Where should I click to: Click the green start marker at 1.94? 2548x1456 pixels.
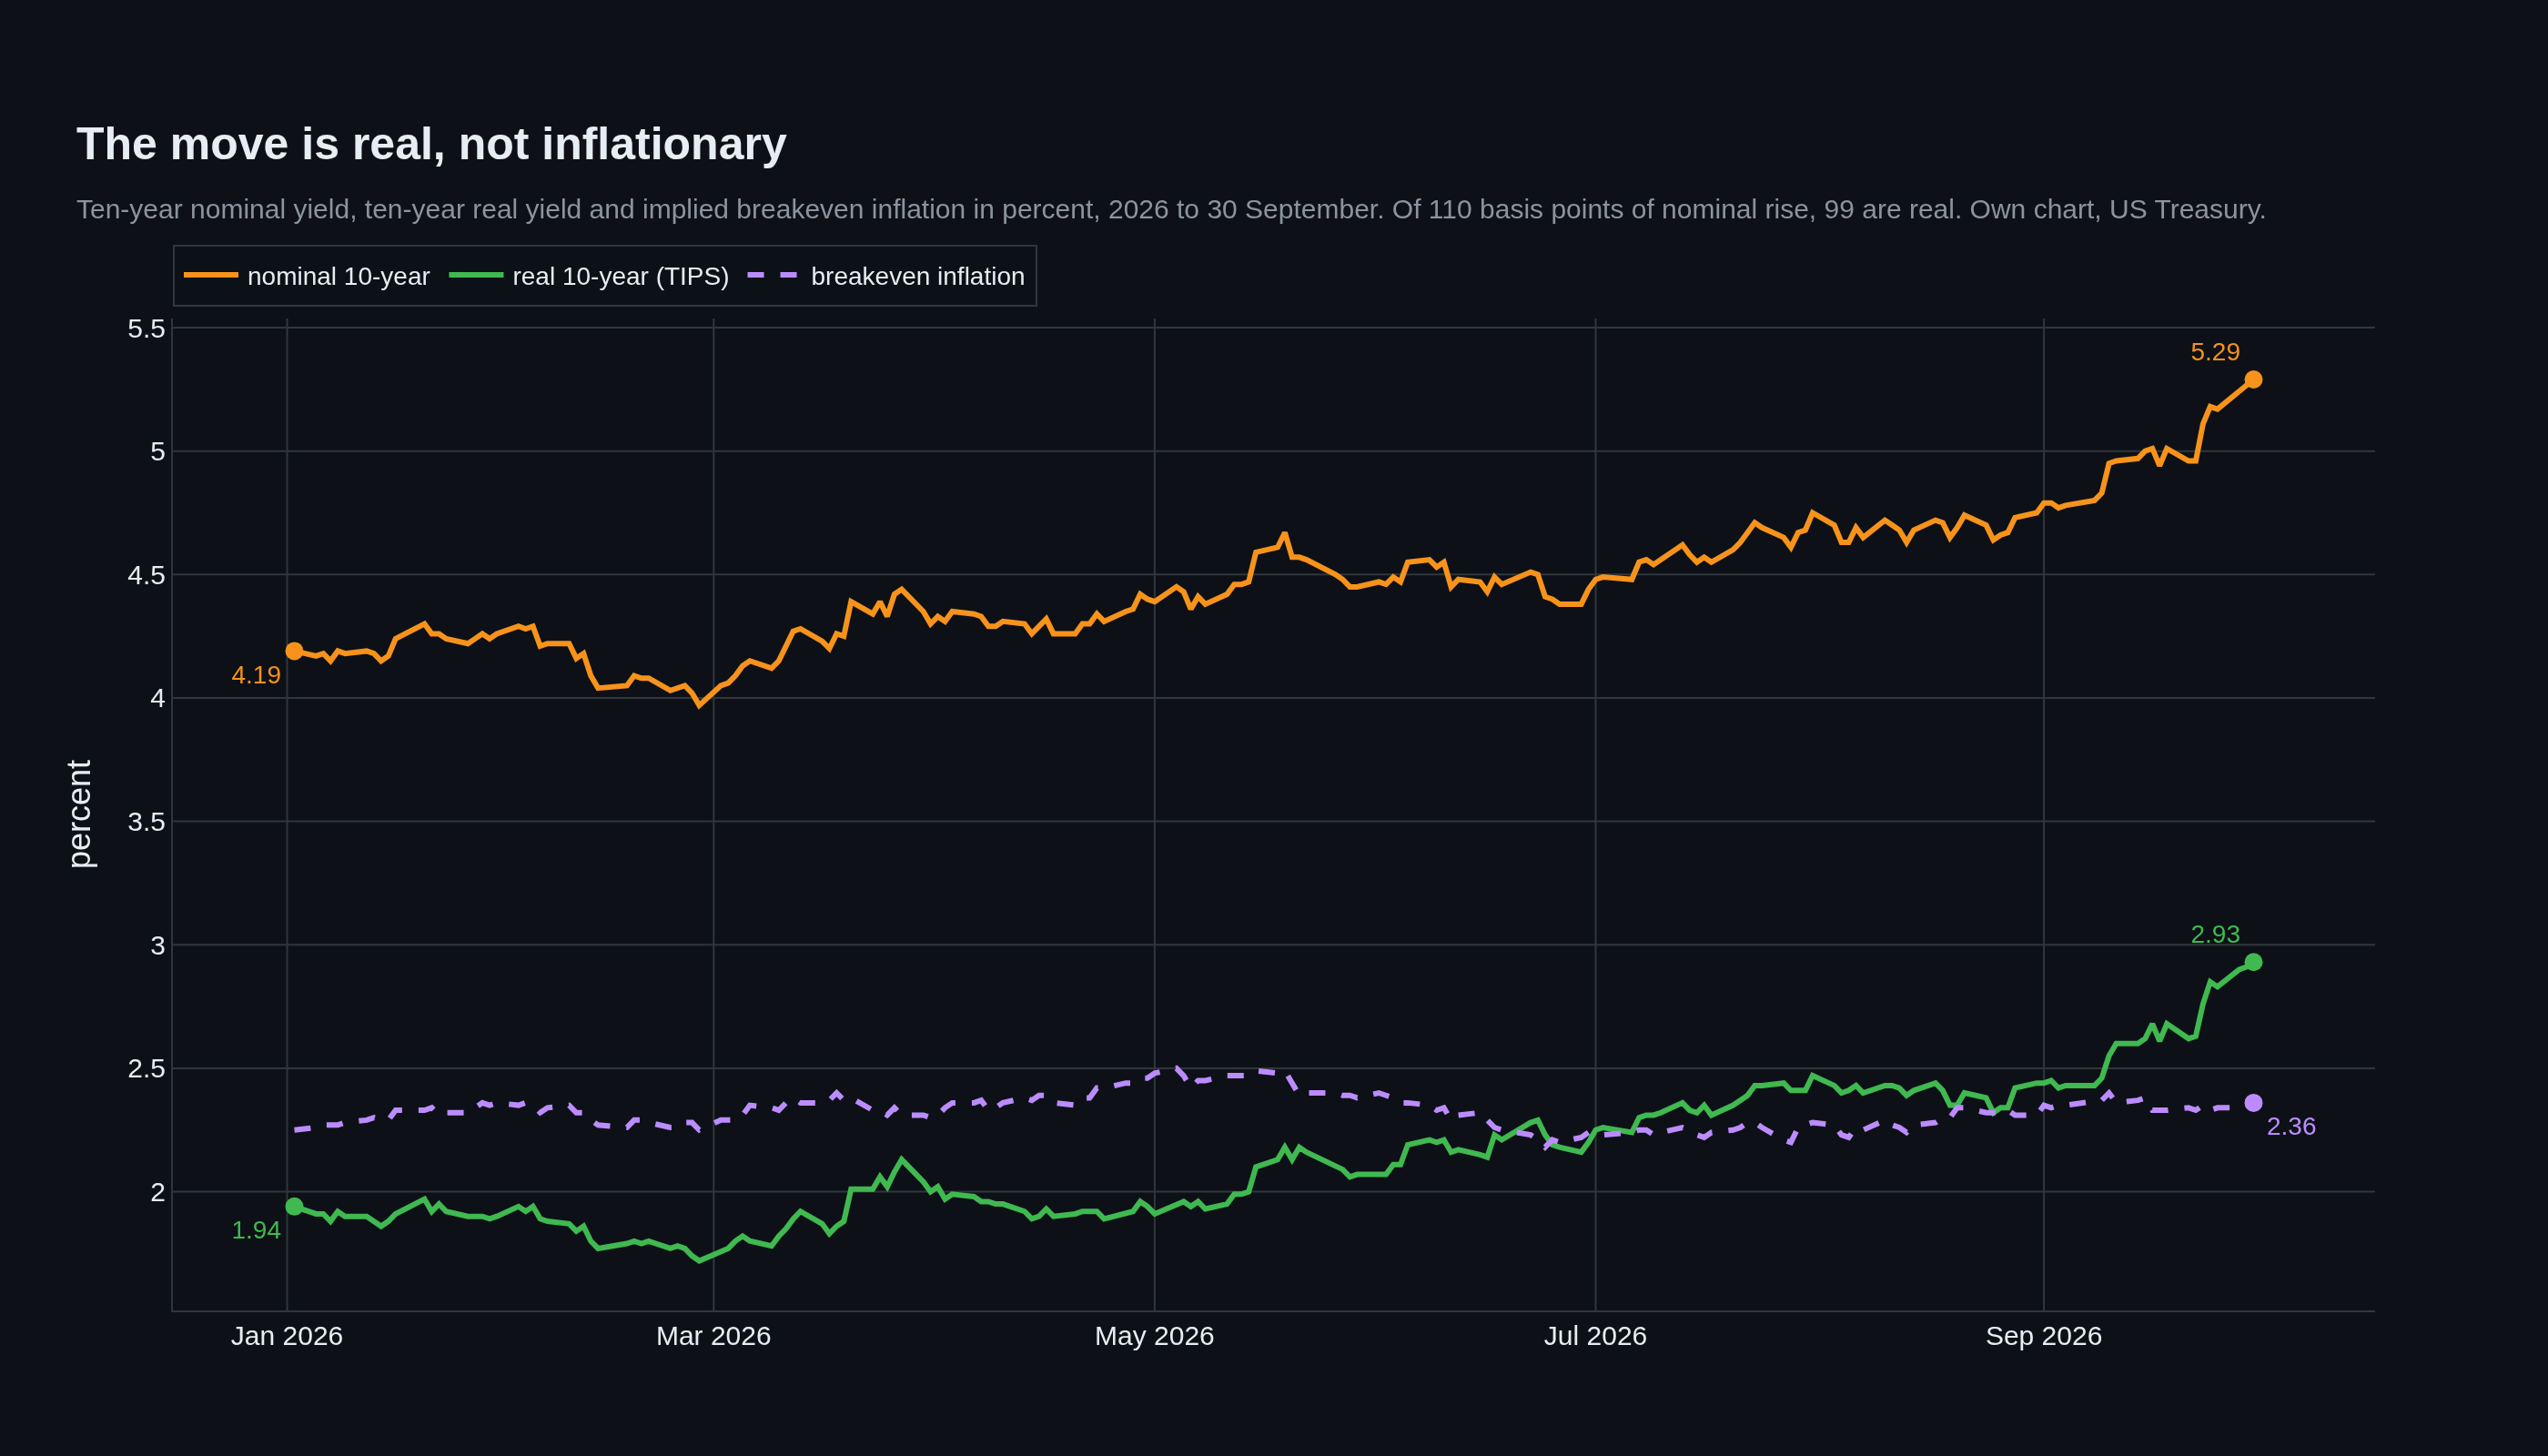(x=294, y=1206)
